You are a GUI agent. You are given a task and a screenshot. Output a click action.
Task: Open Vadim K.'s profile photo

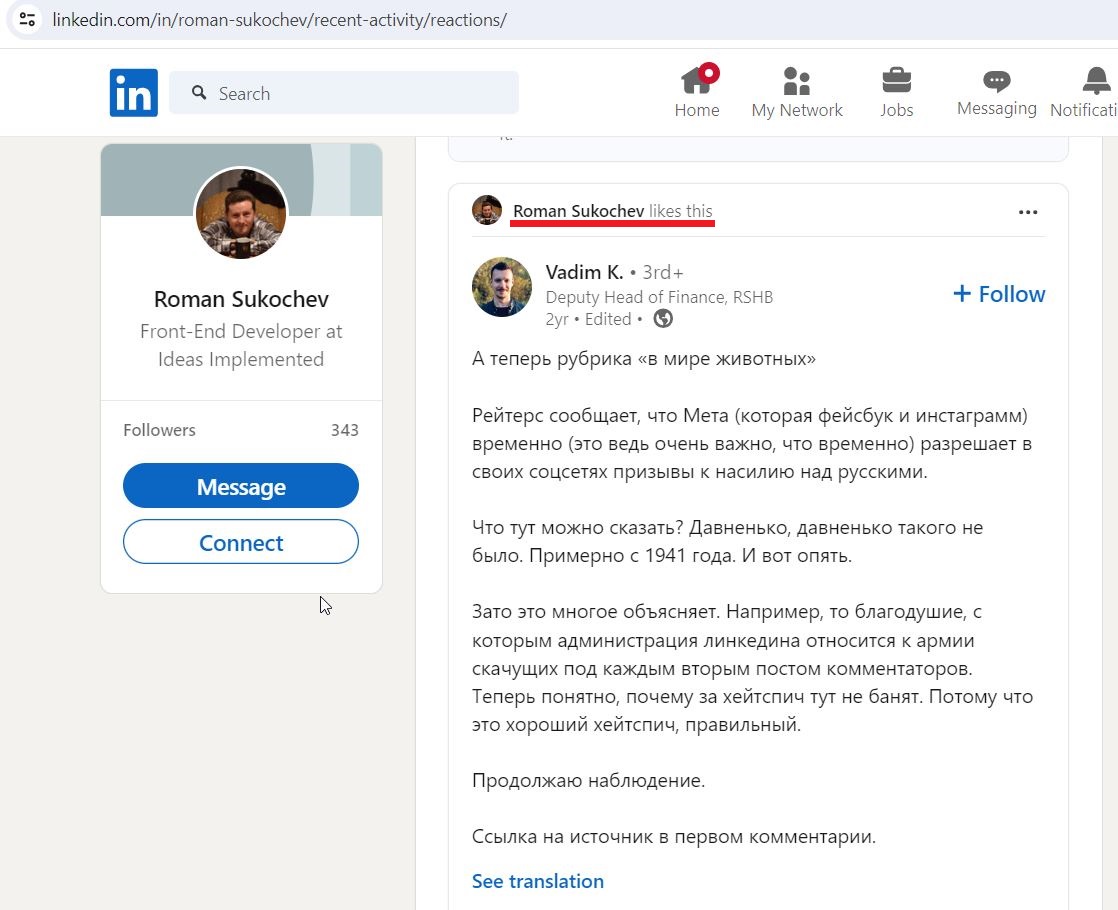tap(502, 287)
